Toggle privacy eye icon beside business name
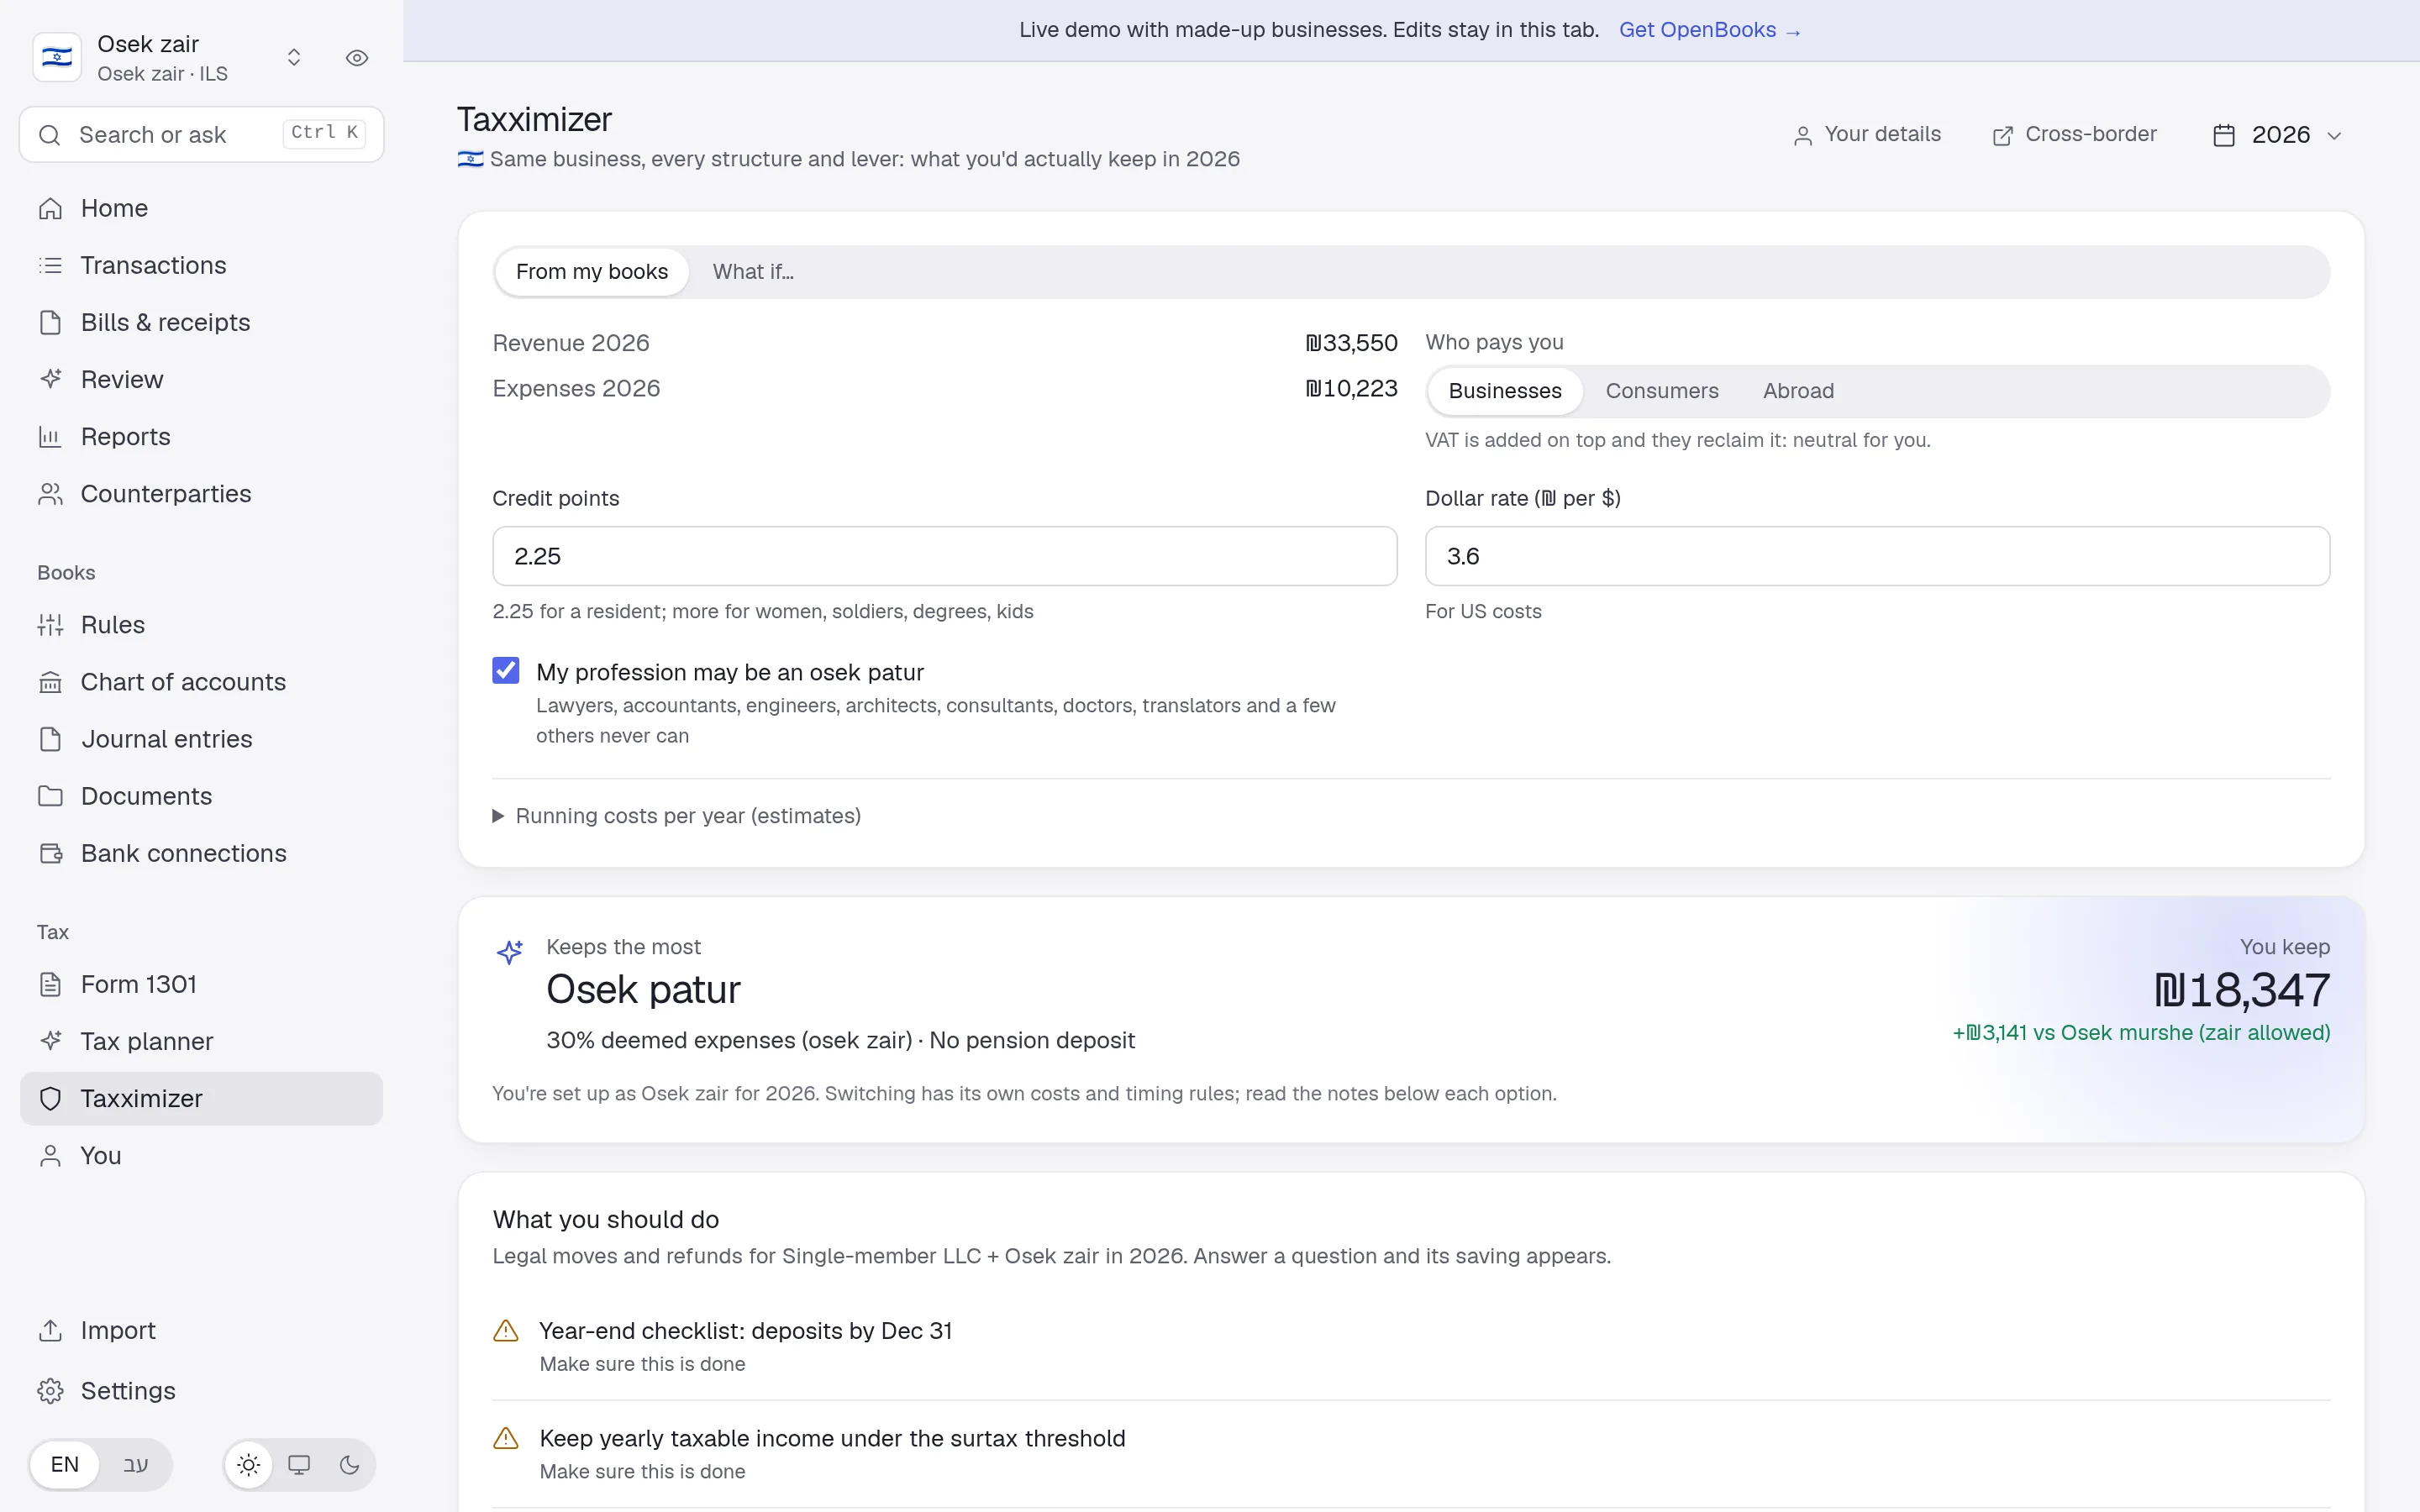2420x1512 pixels. tap(357, 58)
